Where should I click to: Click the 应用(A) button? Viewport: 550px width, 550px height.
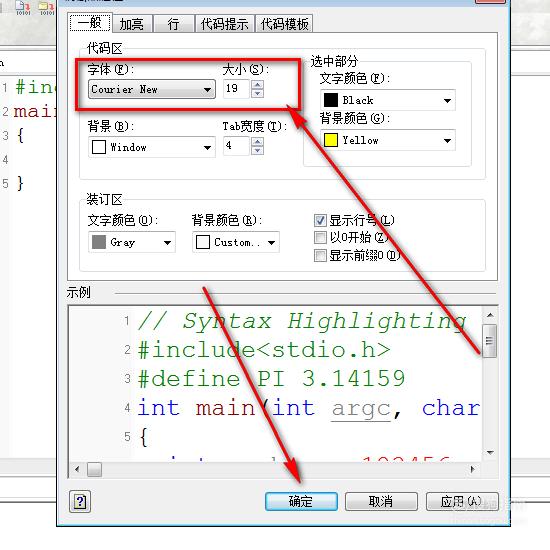coord(462,502)
